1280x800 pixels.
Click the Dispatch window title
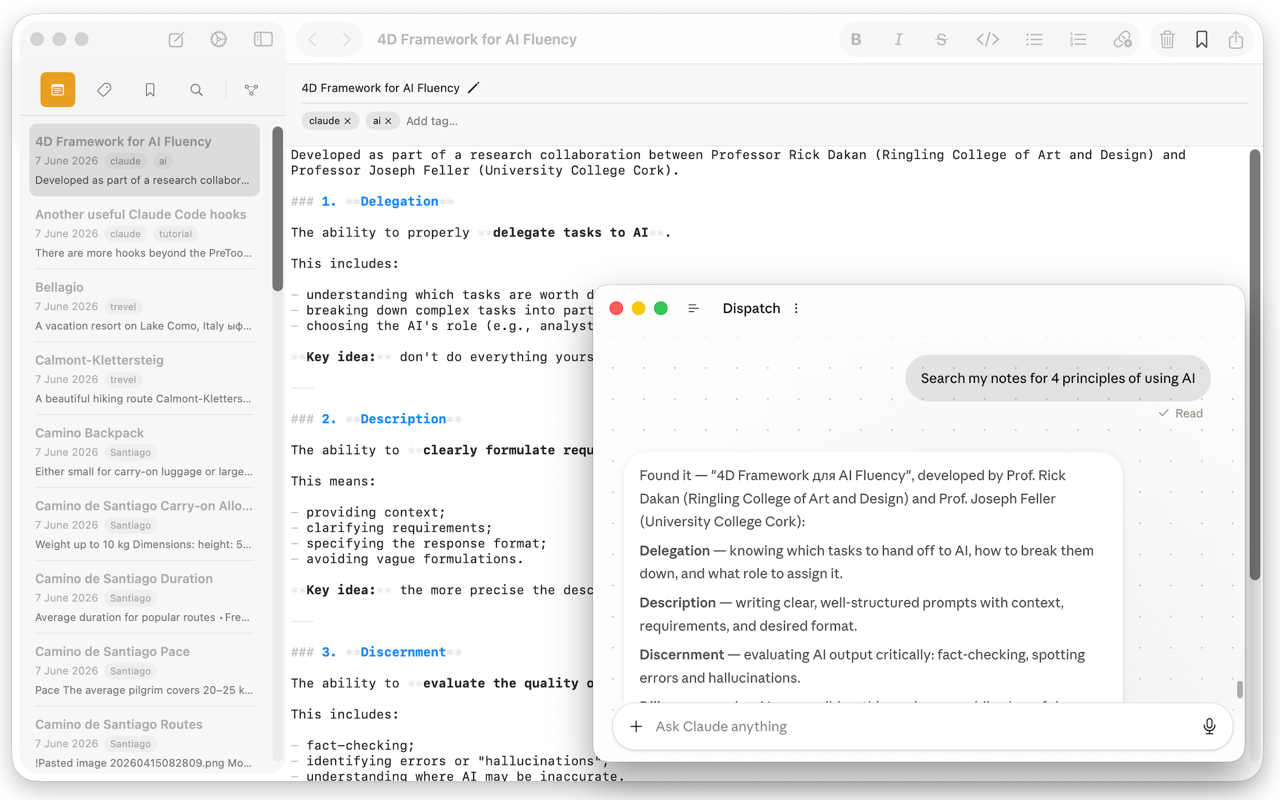click(751, 309)
